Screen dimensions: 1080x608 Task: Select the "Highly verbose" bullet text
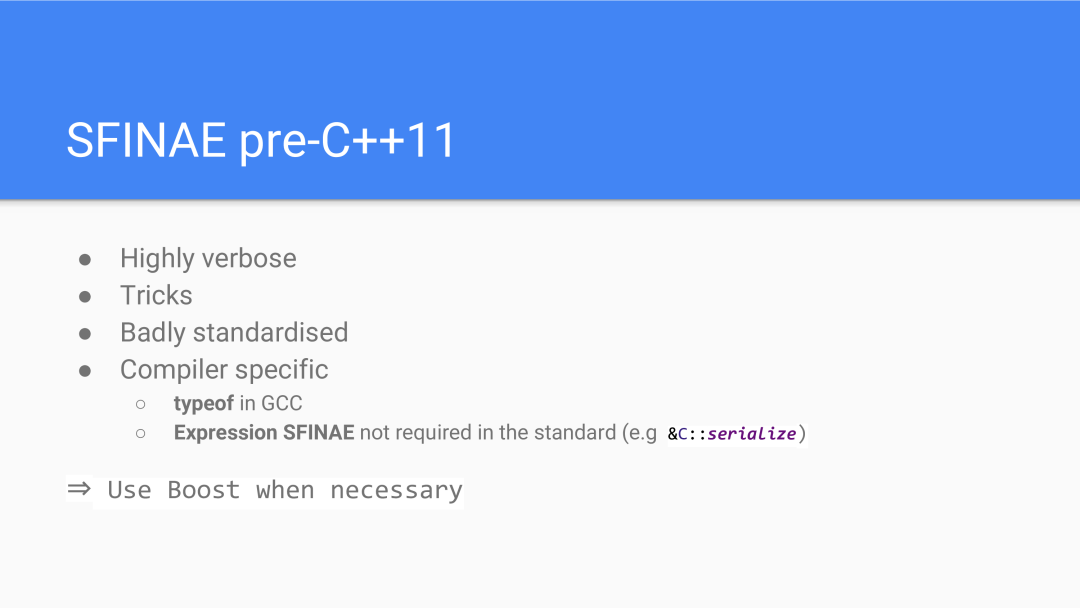pos(208,258)
